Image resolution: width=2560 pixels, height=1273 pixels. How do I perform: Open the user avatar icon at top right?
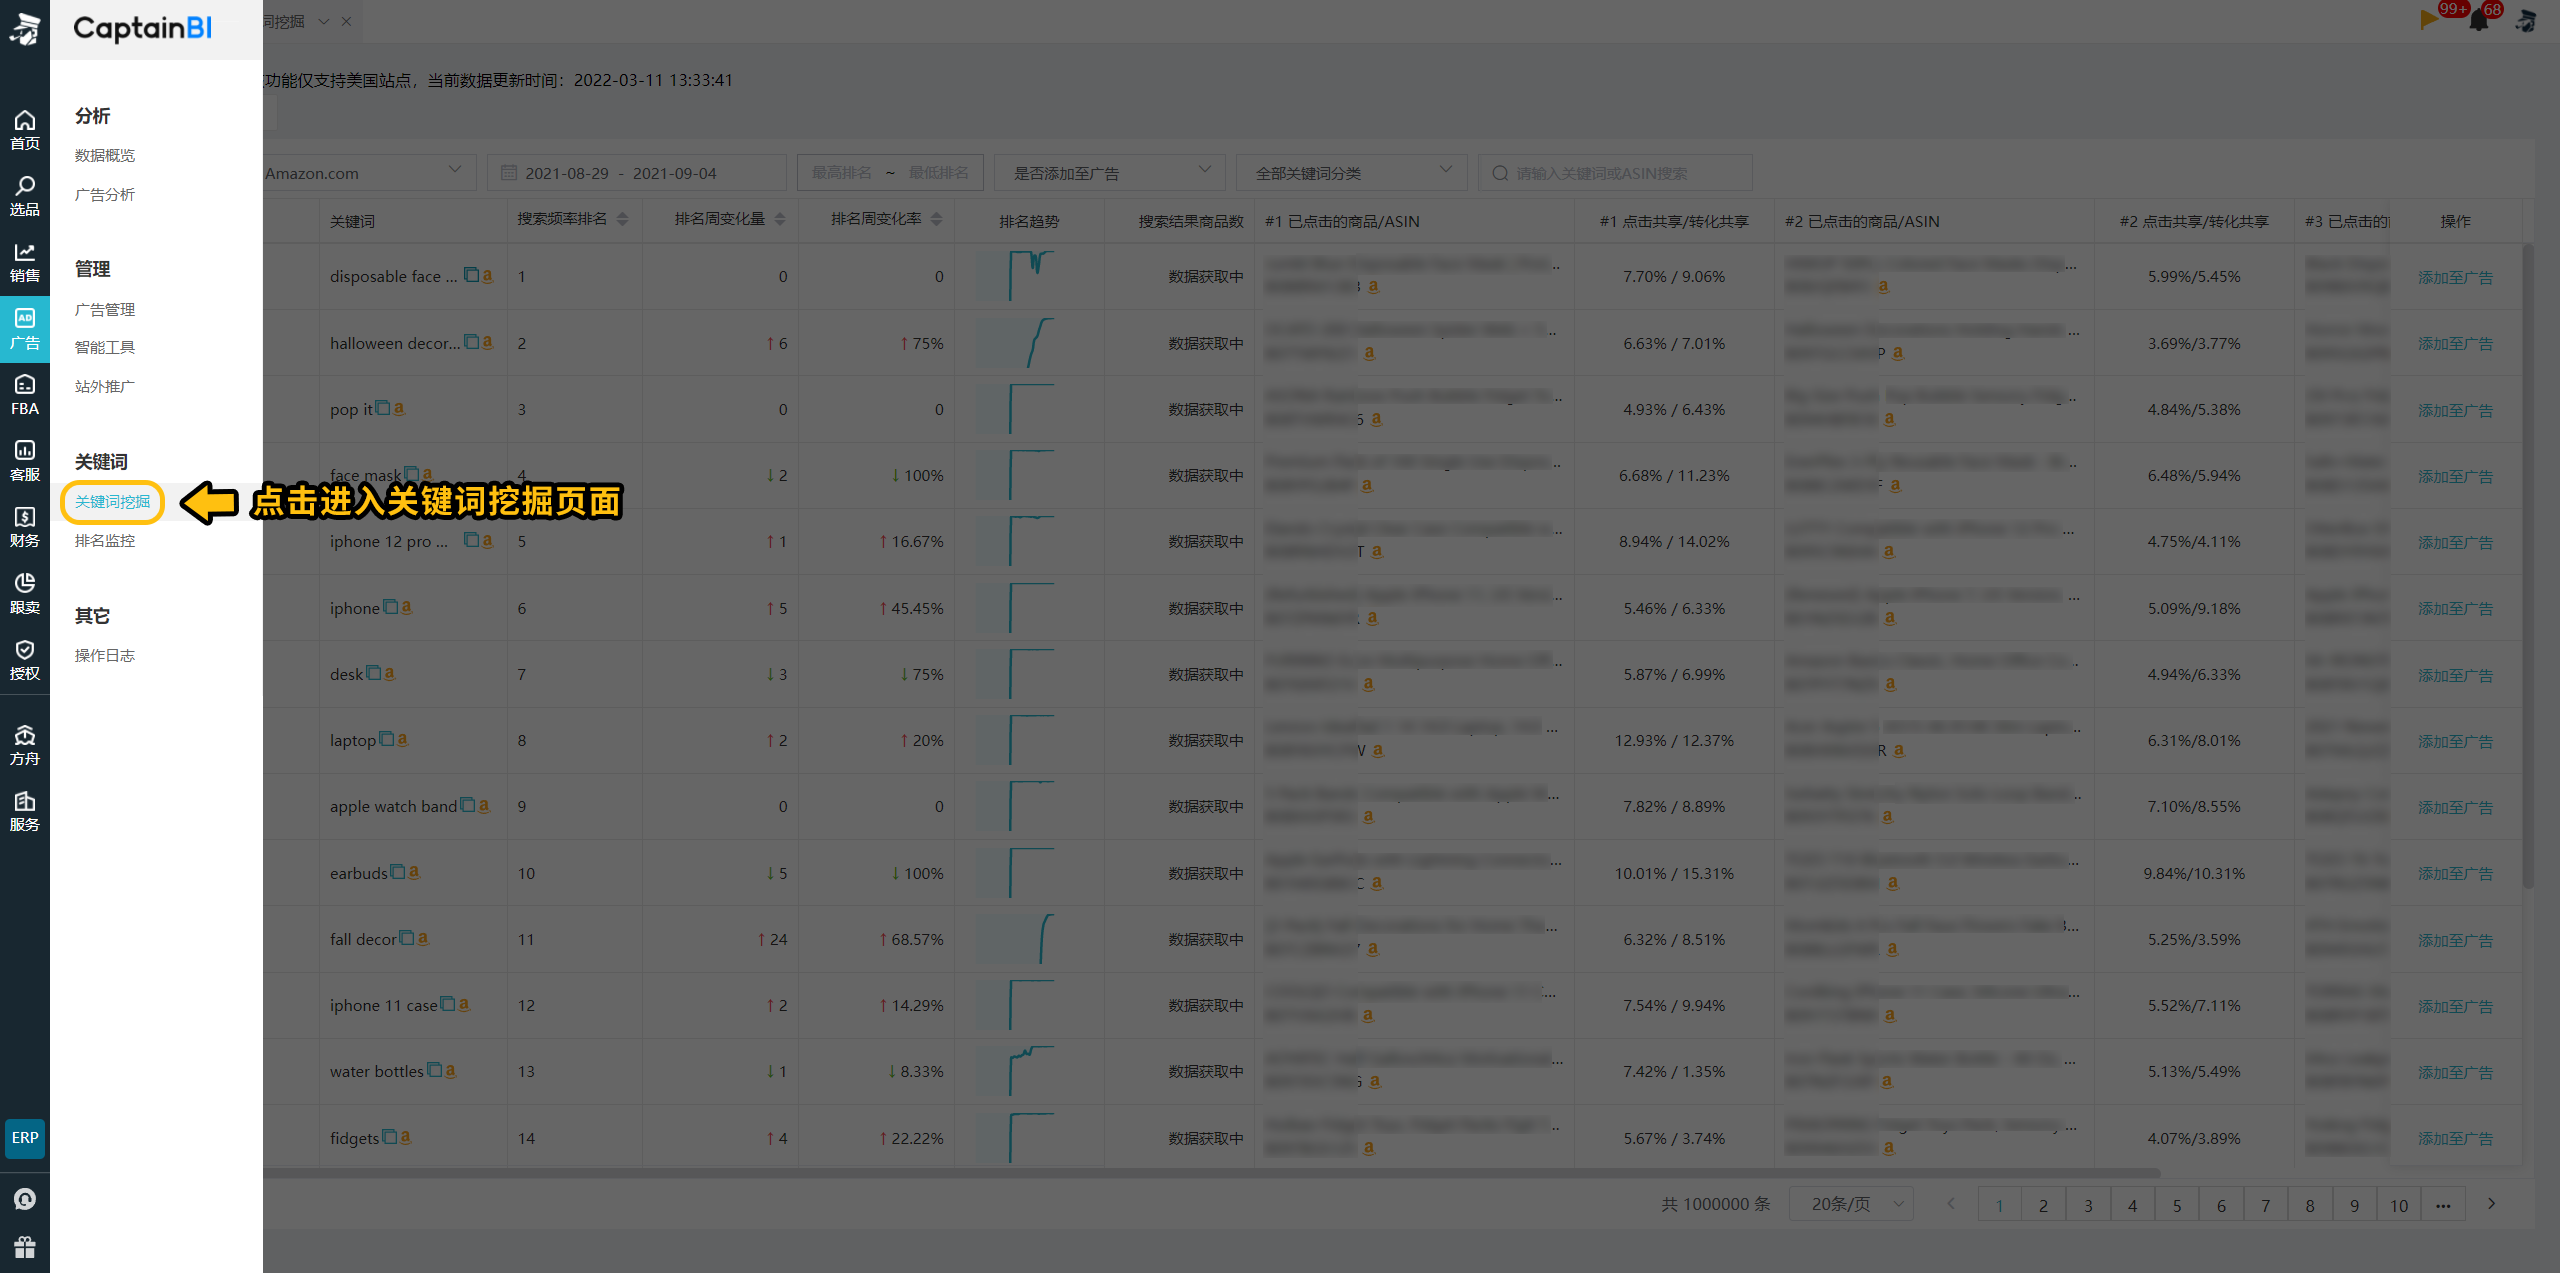tap(2526, 20)
